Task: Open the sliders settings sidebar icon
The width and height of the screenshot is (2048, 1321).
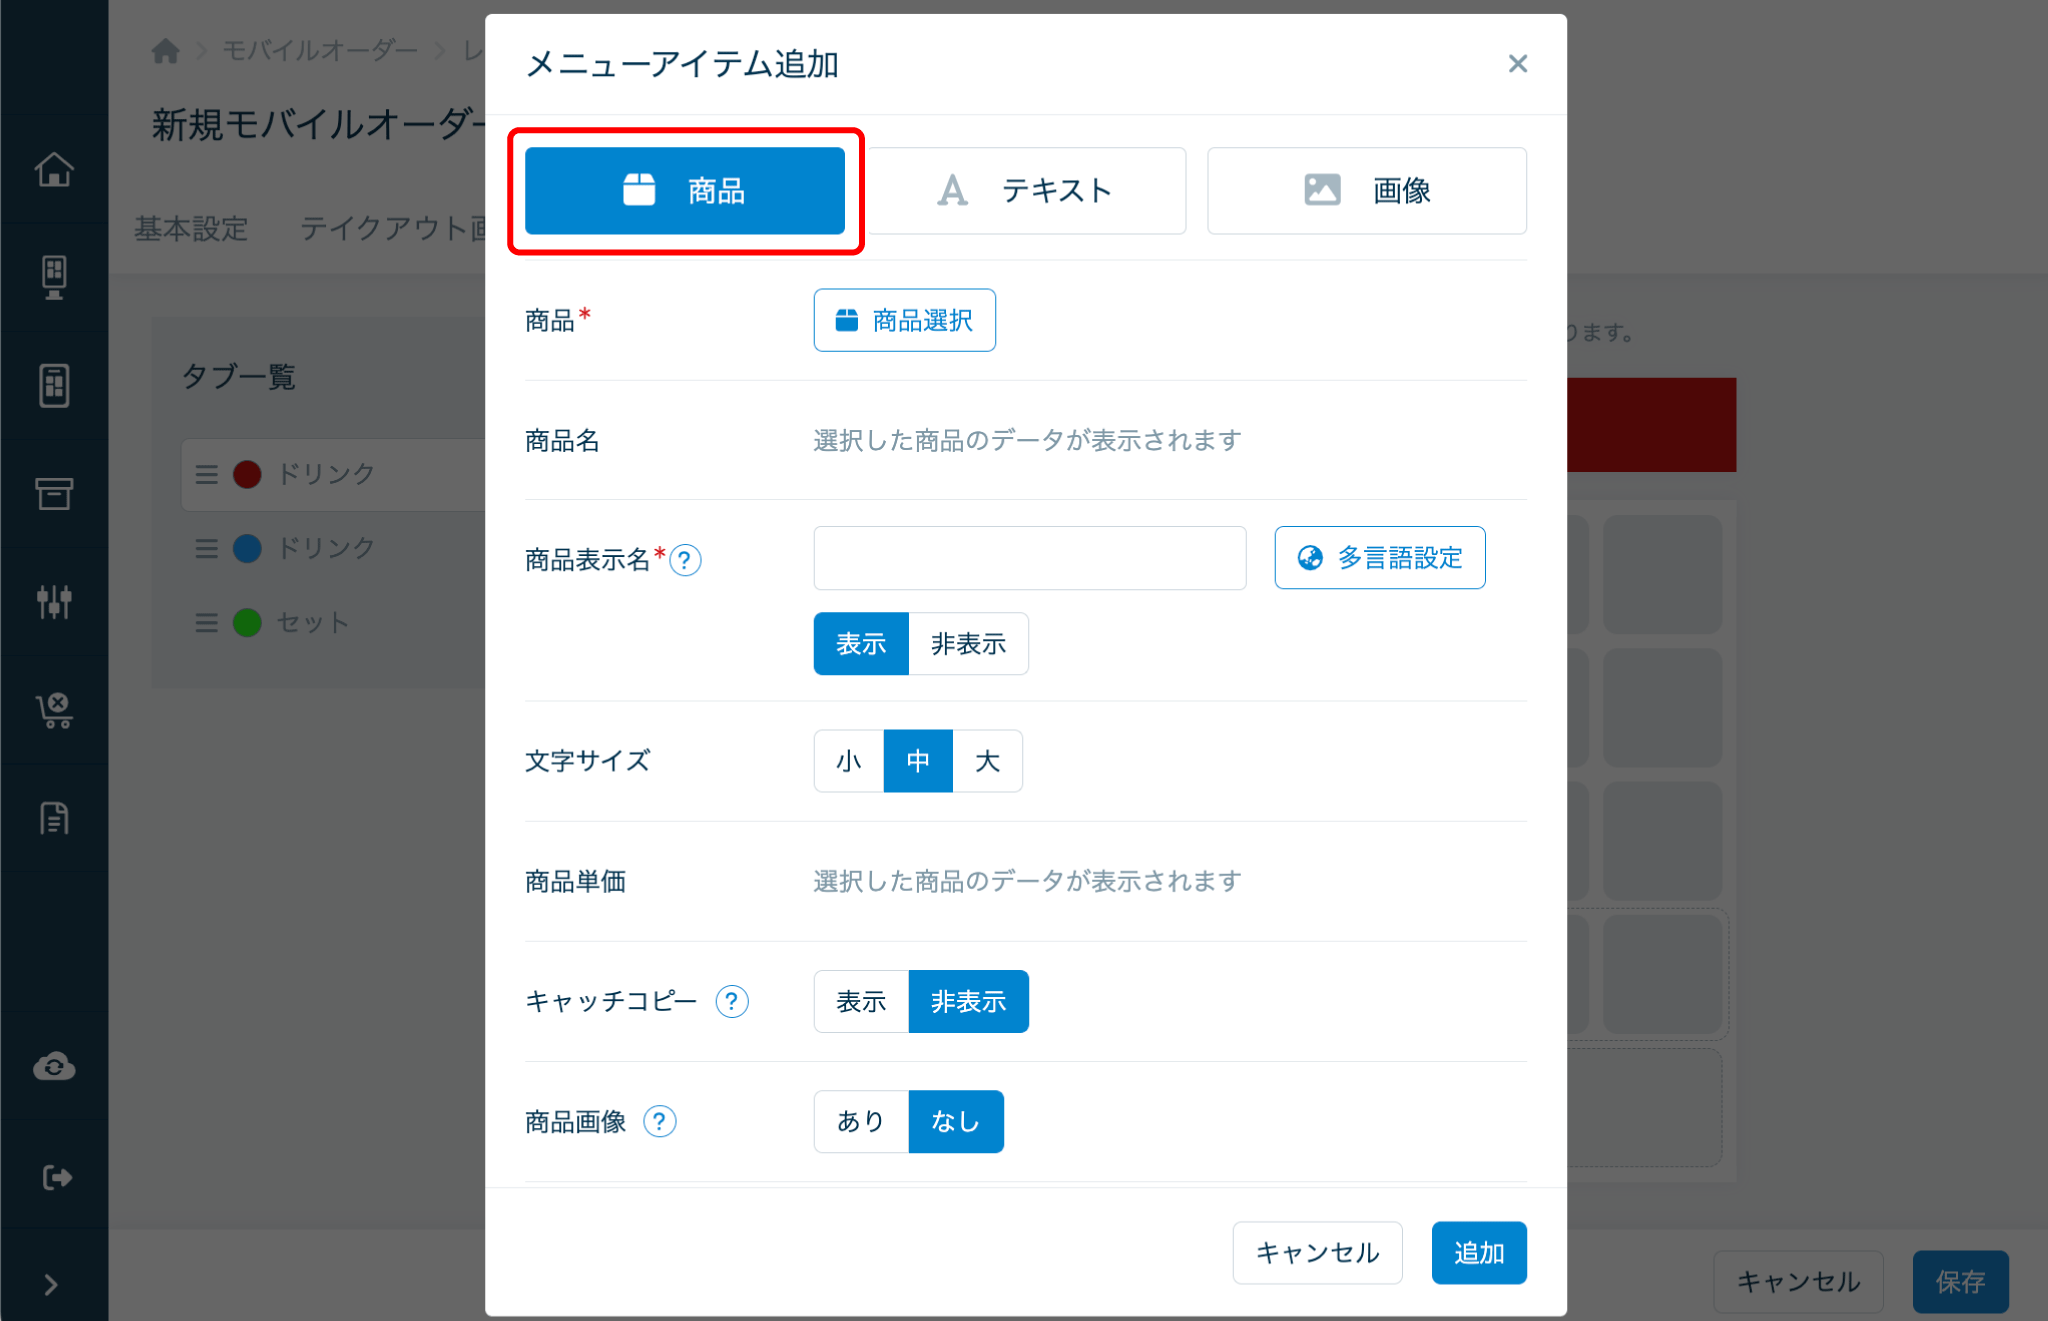Action: [54, 601]
